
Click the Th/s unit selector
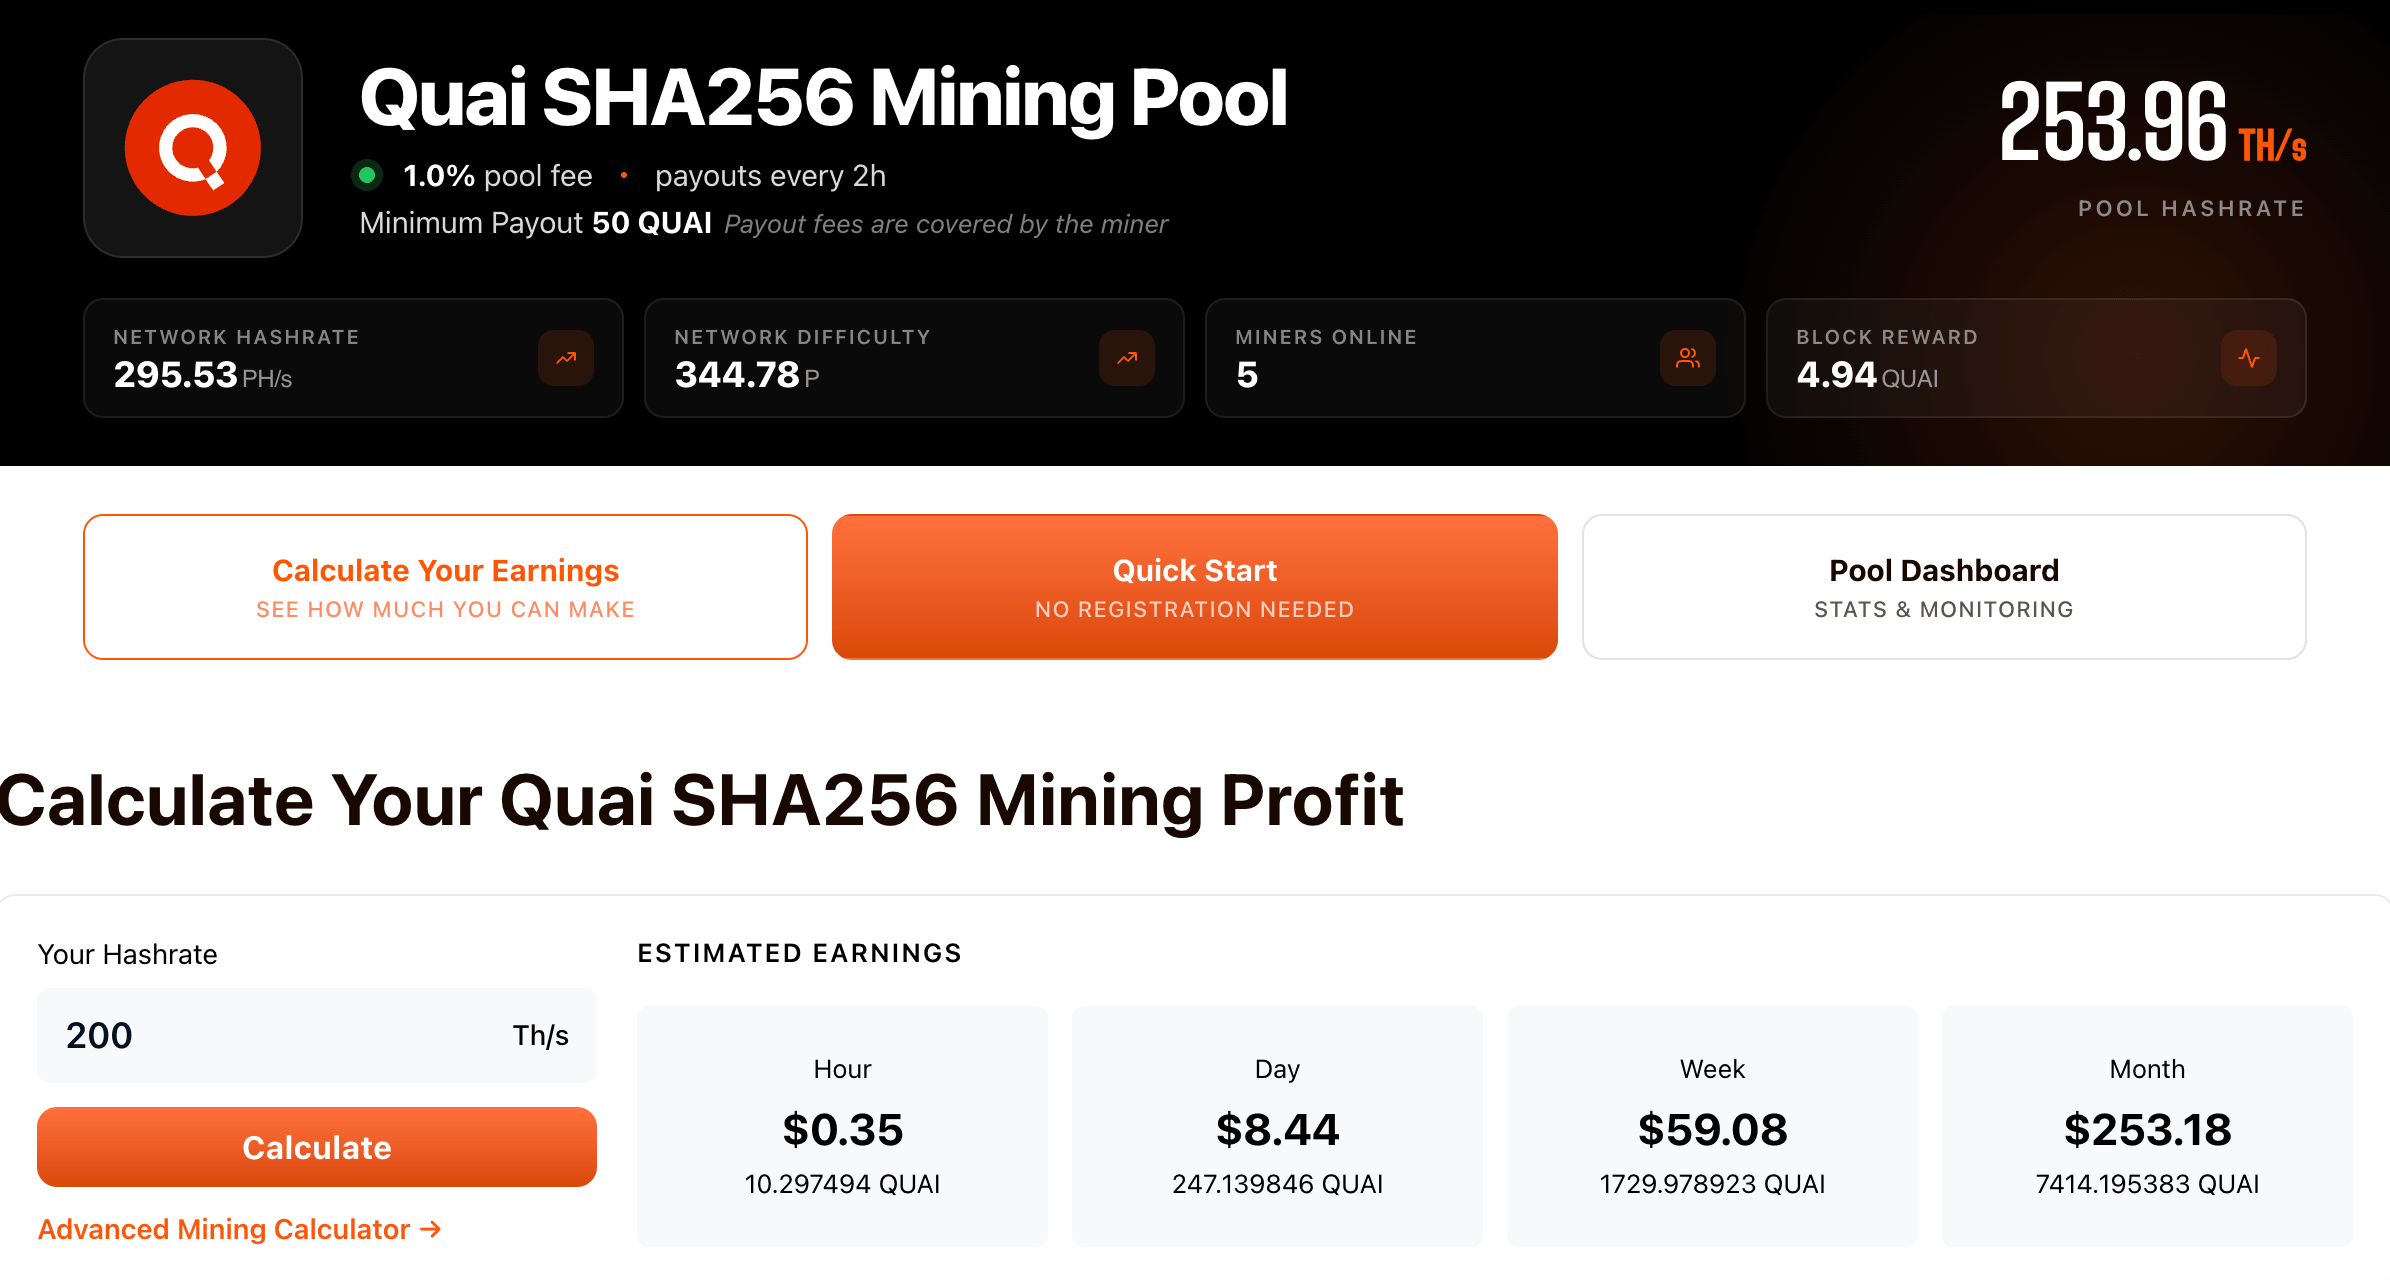(540, 1036)
